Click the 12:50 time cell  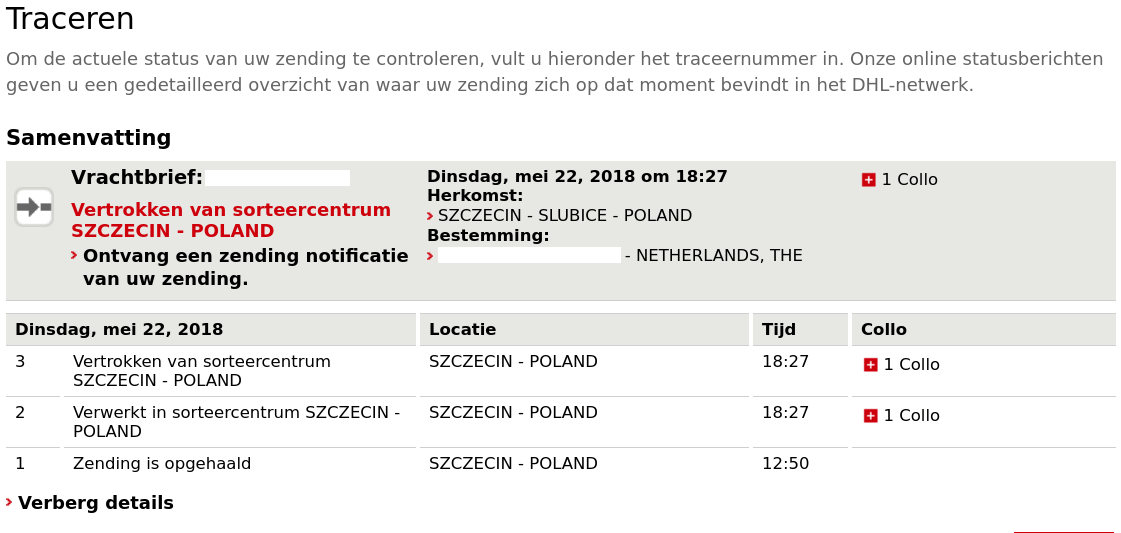pos(785,464)
